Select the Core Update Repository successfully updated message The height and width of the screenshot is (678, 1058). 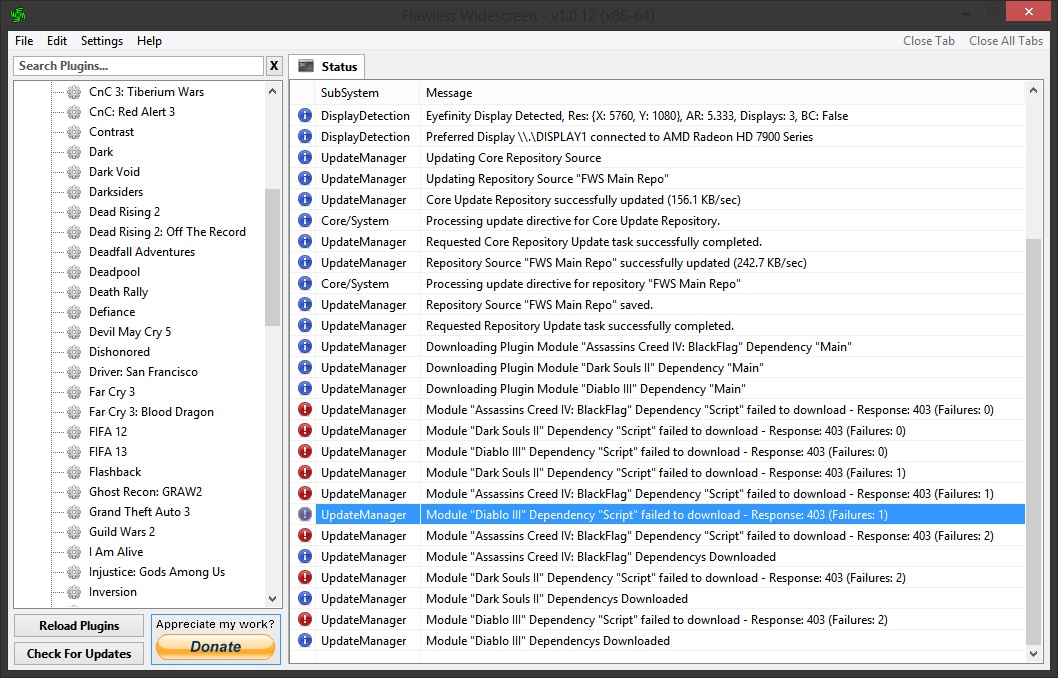coord(583,200)
